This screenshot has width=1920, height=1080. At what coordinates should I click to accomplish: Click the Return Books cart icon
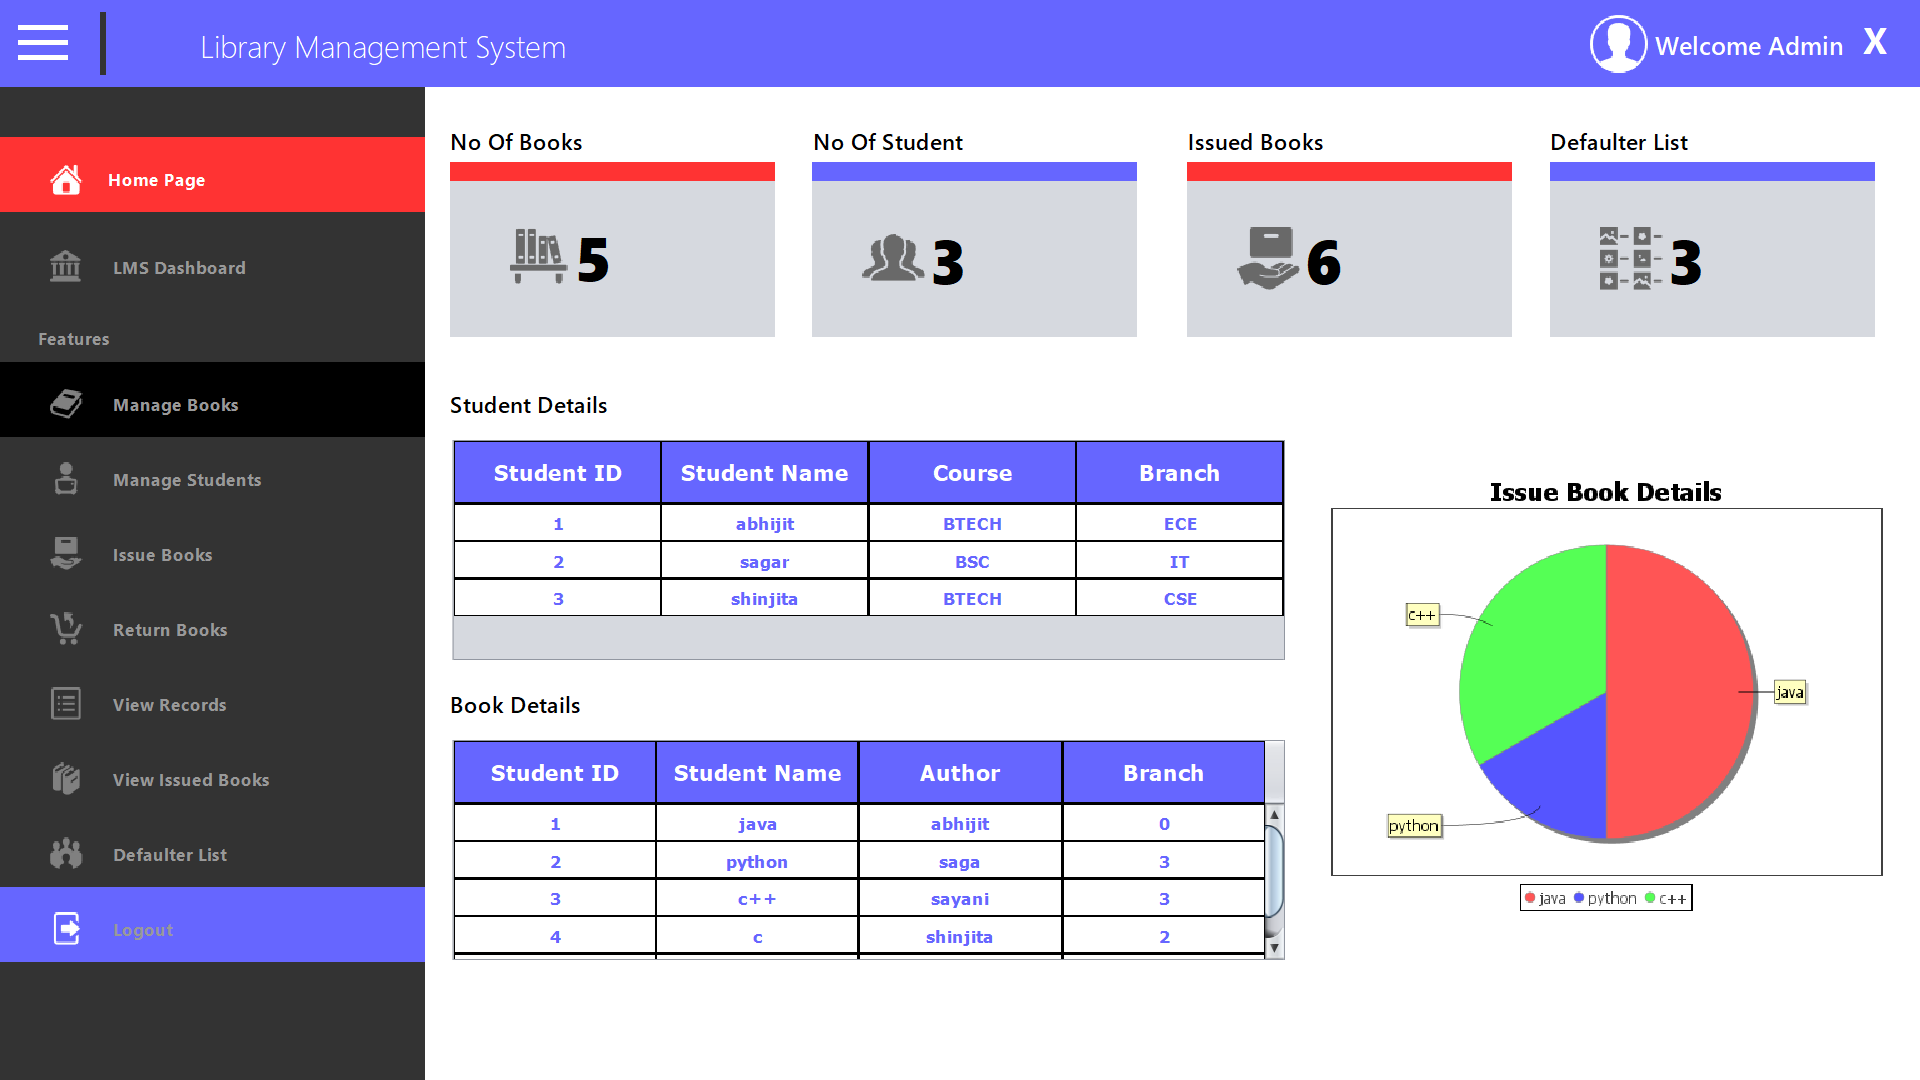[66, 629]
